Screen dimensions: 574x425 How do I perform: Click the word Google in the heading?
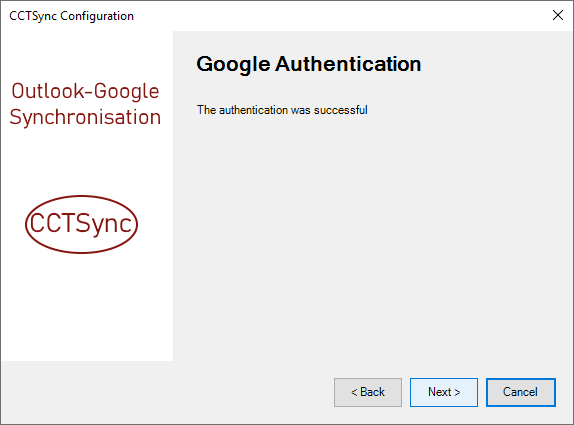(x=233, y=65)
